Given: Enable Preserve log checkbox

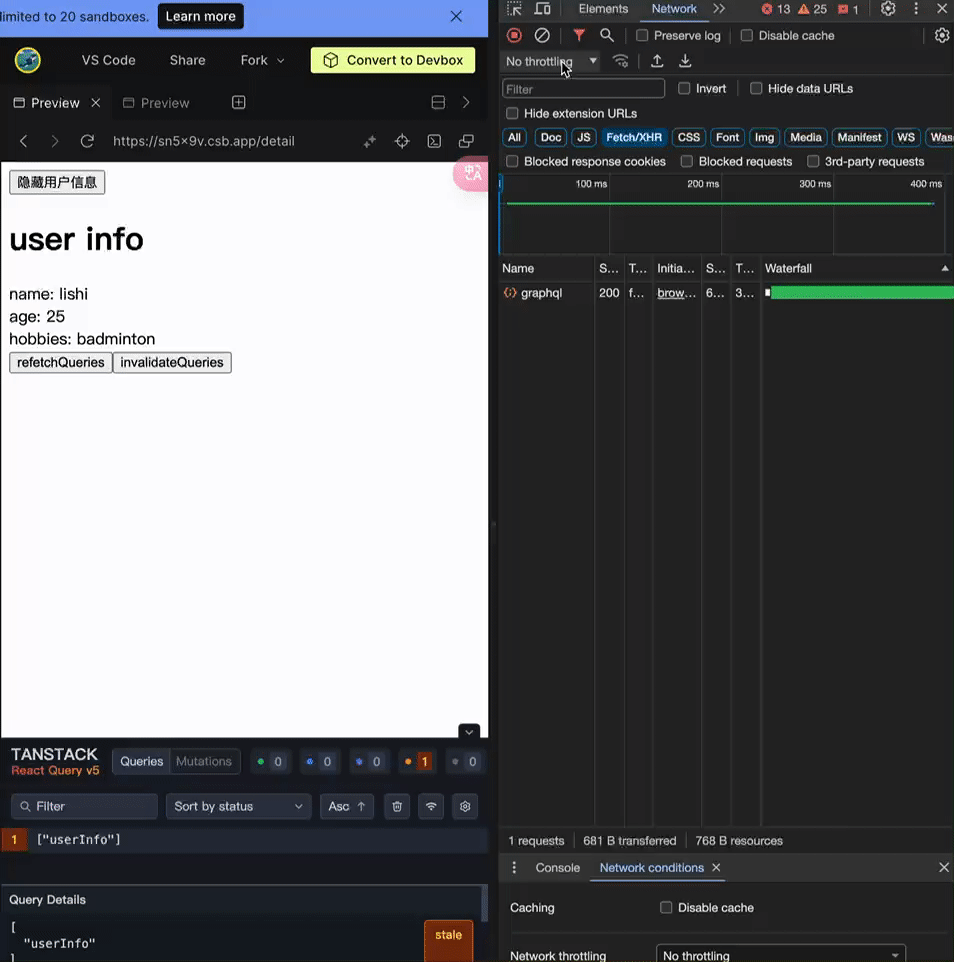Looking at the screenshot, I should [x=642, y=36].
